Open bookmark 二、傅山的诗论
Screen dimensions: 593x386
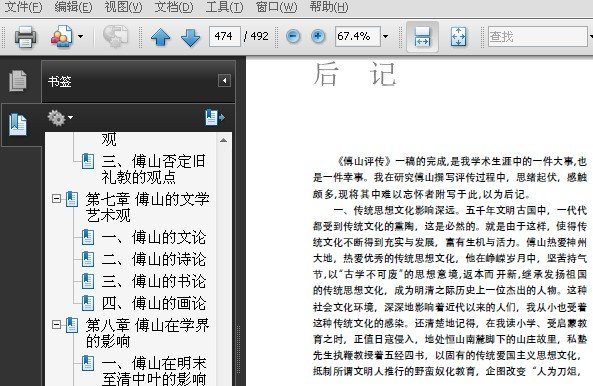154,259
